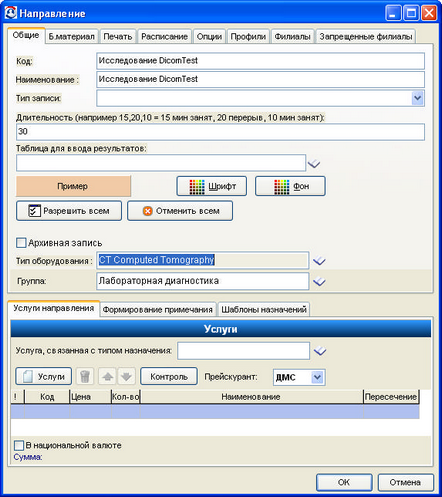Enable В национальной валюте checkbox
Viewport: 442px width, 497px height.
tap(19, 445)
